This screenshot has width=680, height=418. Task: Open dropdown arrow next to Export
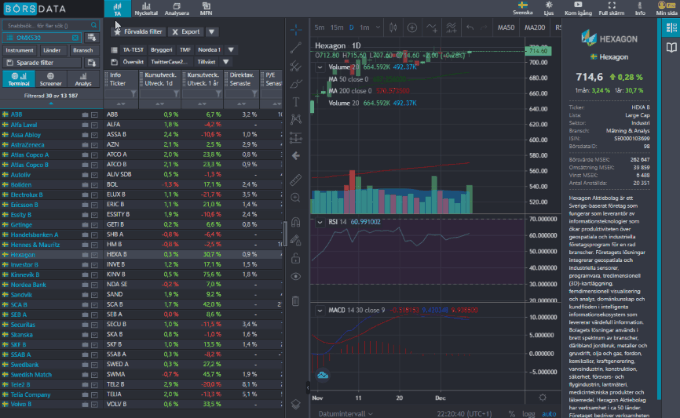(212, 32)
